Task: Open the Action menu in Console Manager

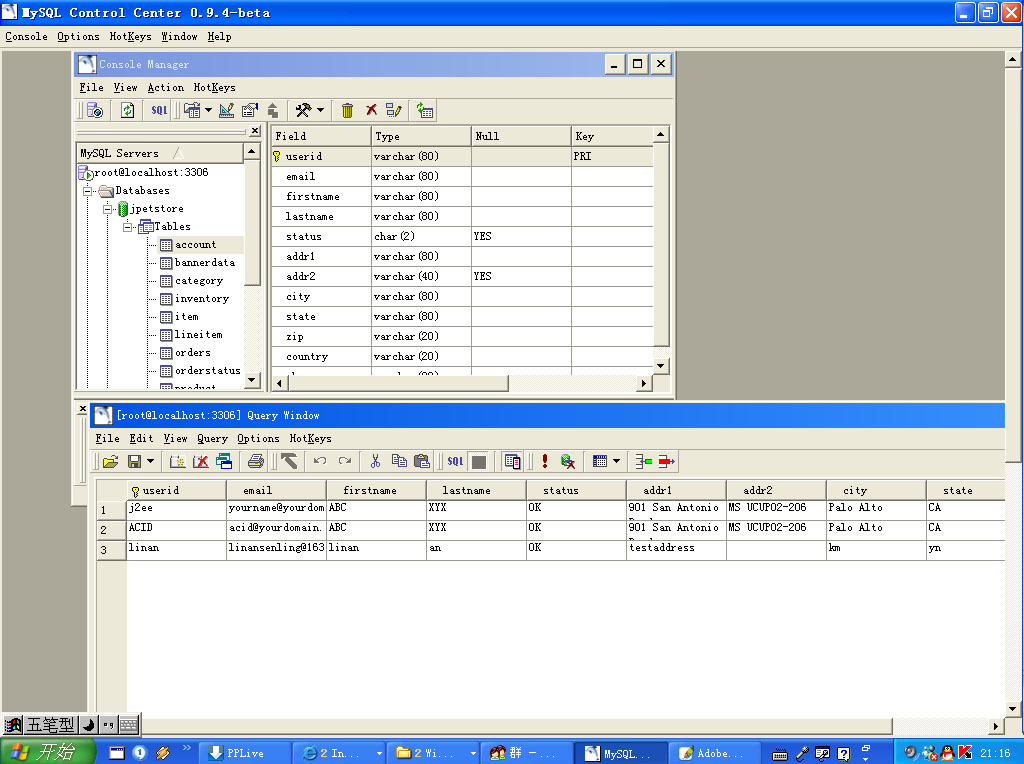Action: [x=165, y=88]
